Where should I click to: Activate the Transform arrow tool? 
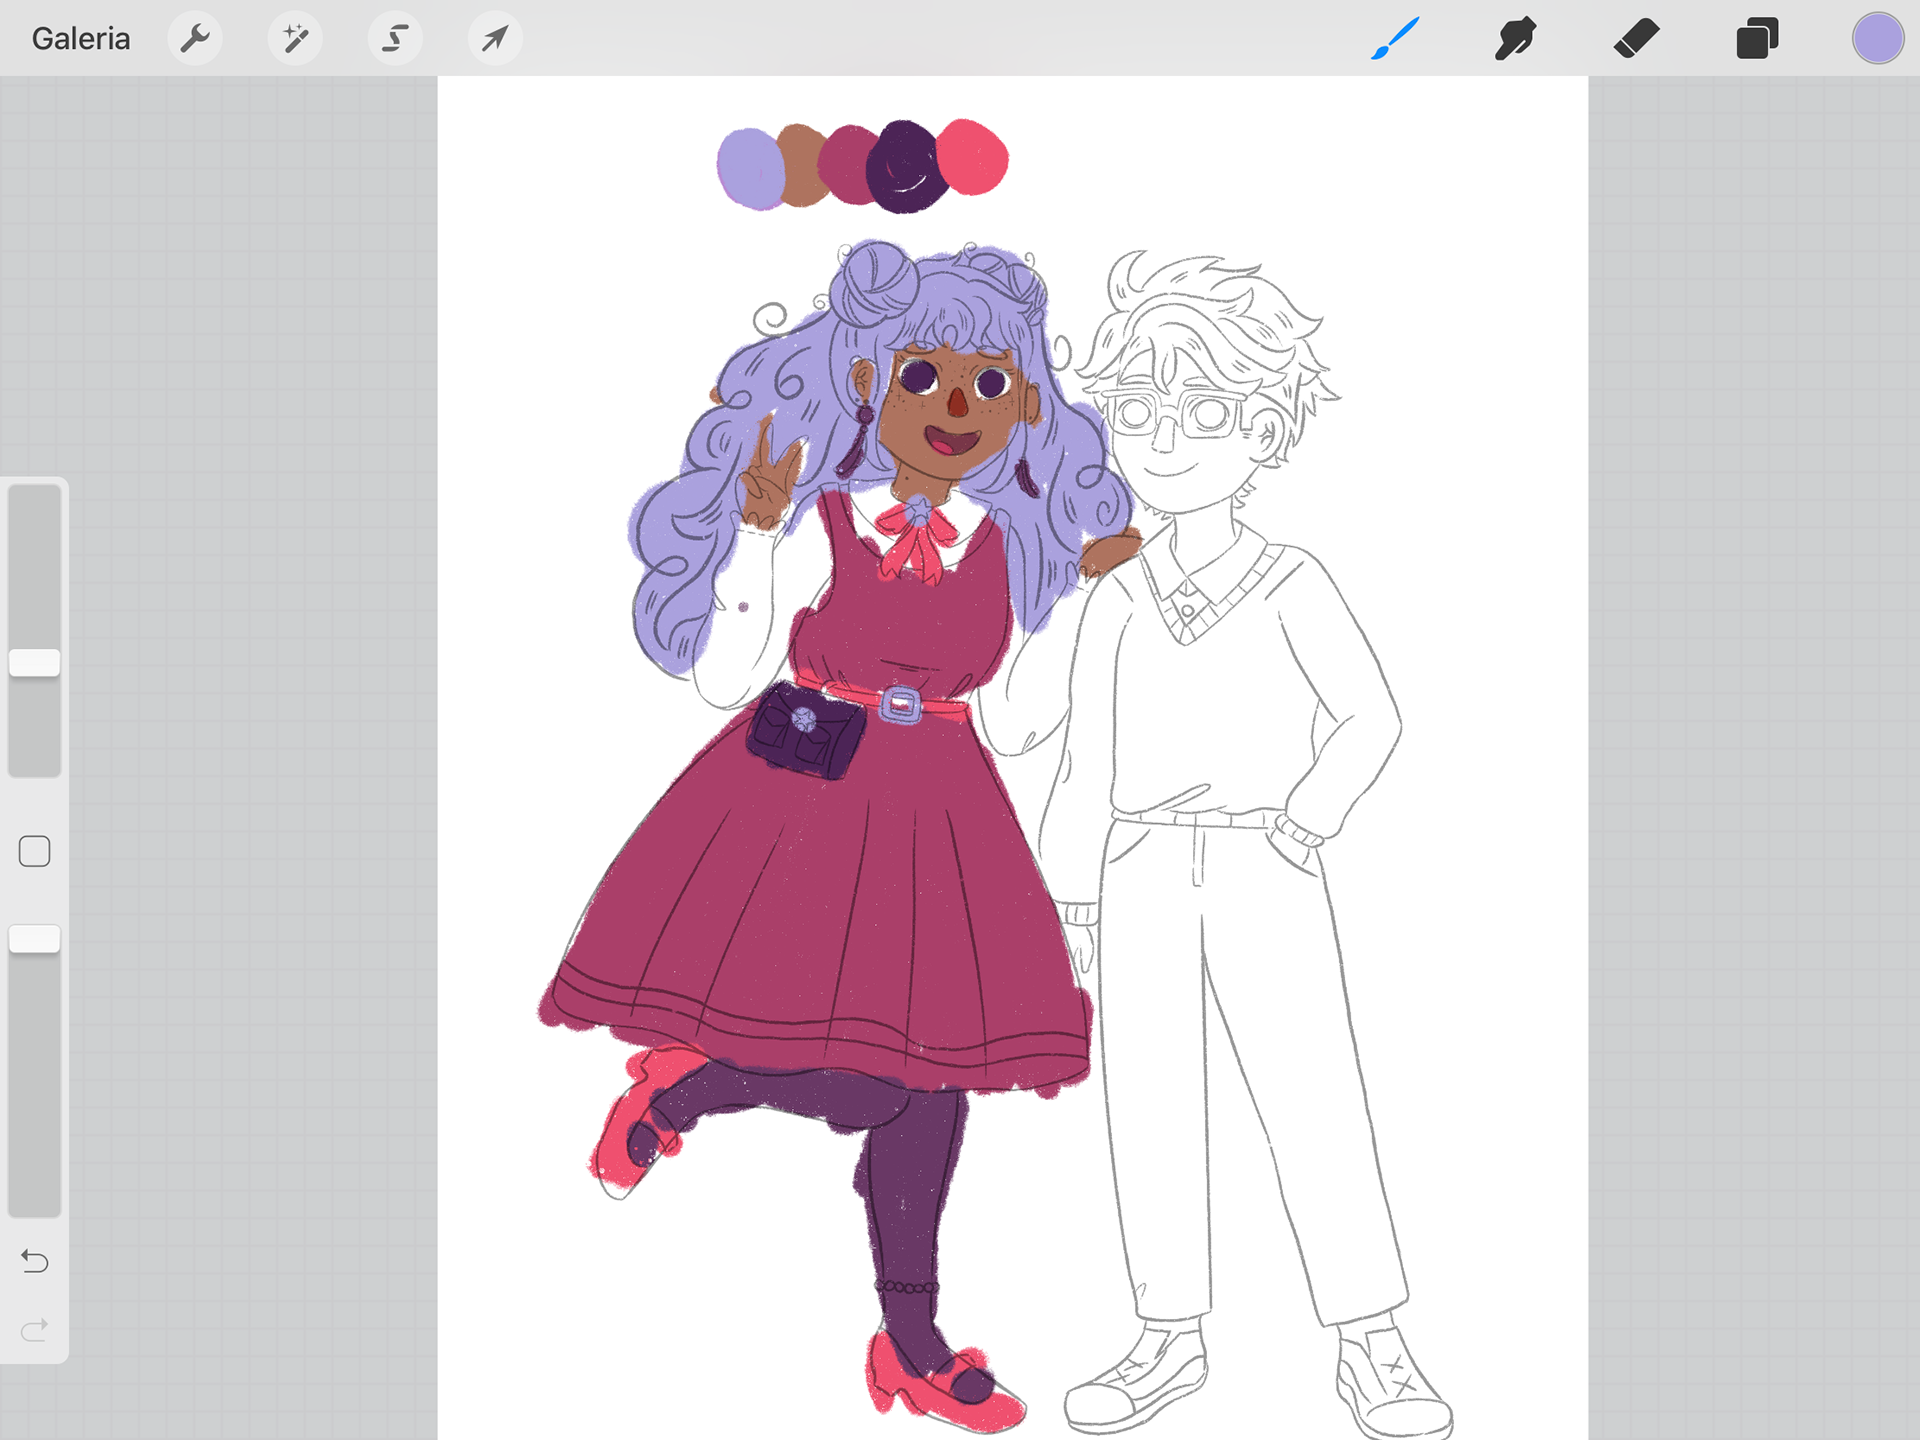tap(495, 39)
